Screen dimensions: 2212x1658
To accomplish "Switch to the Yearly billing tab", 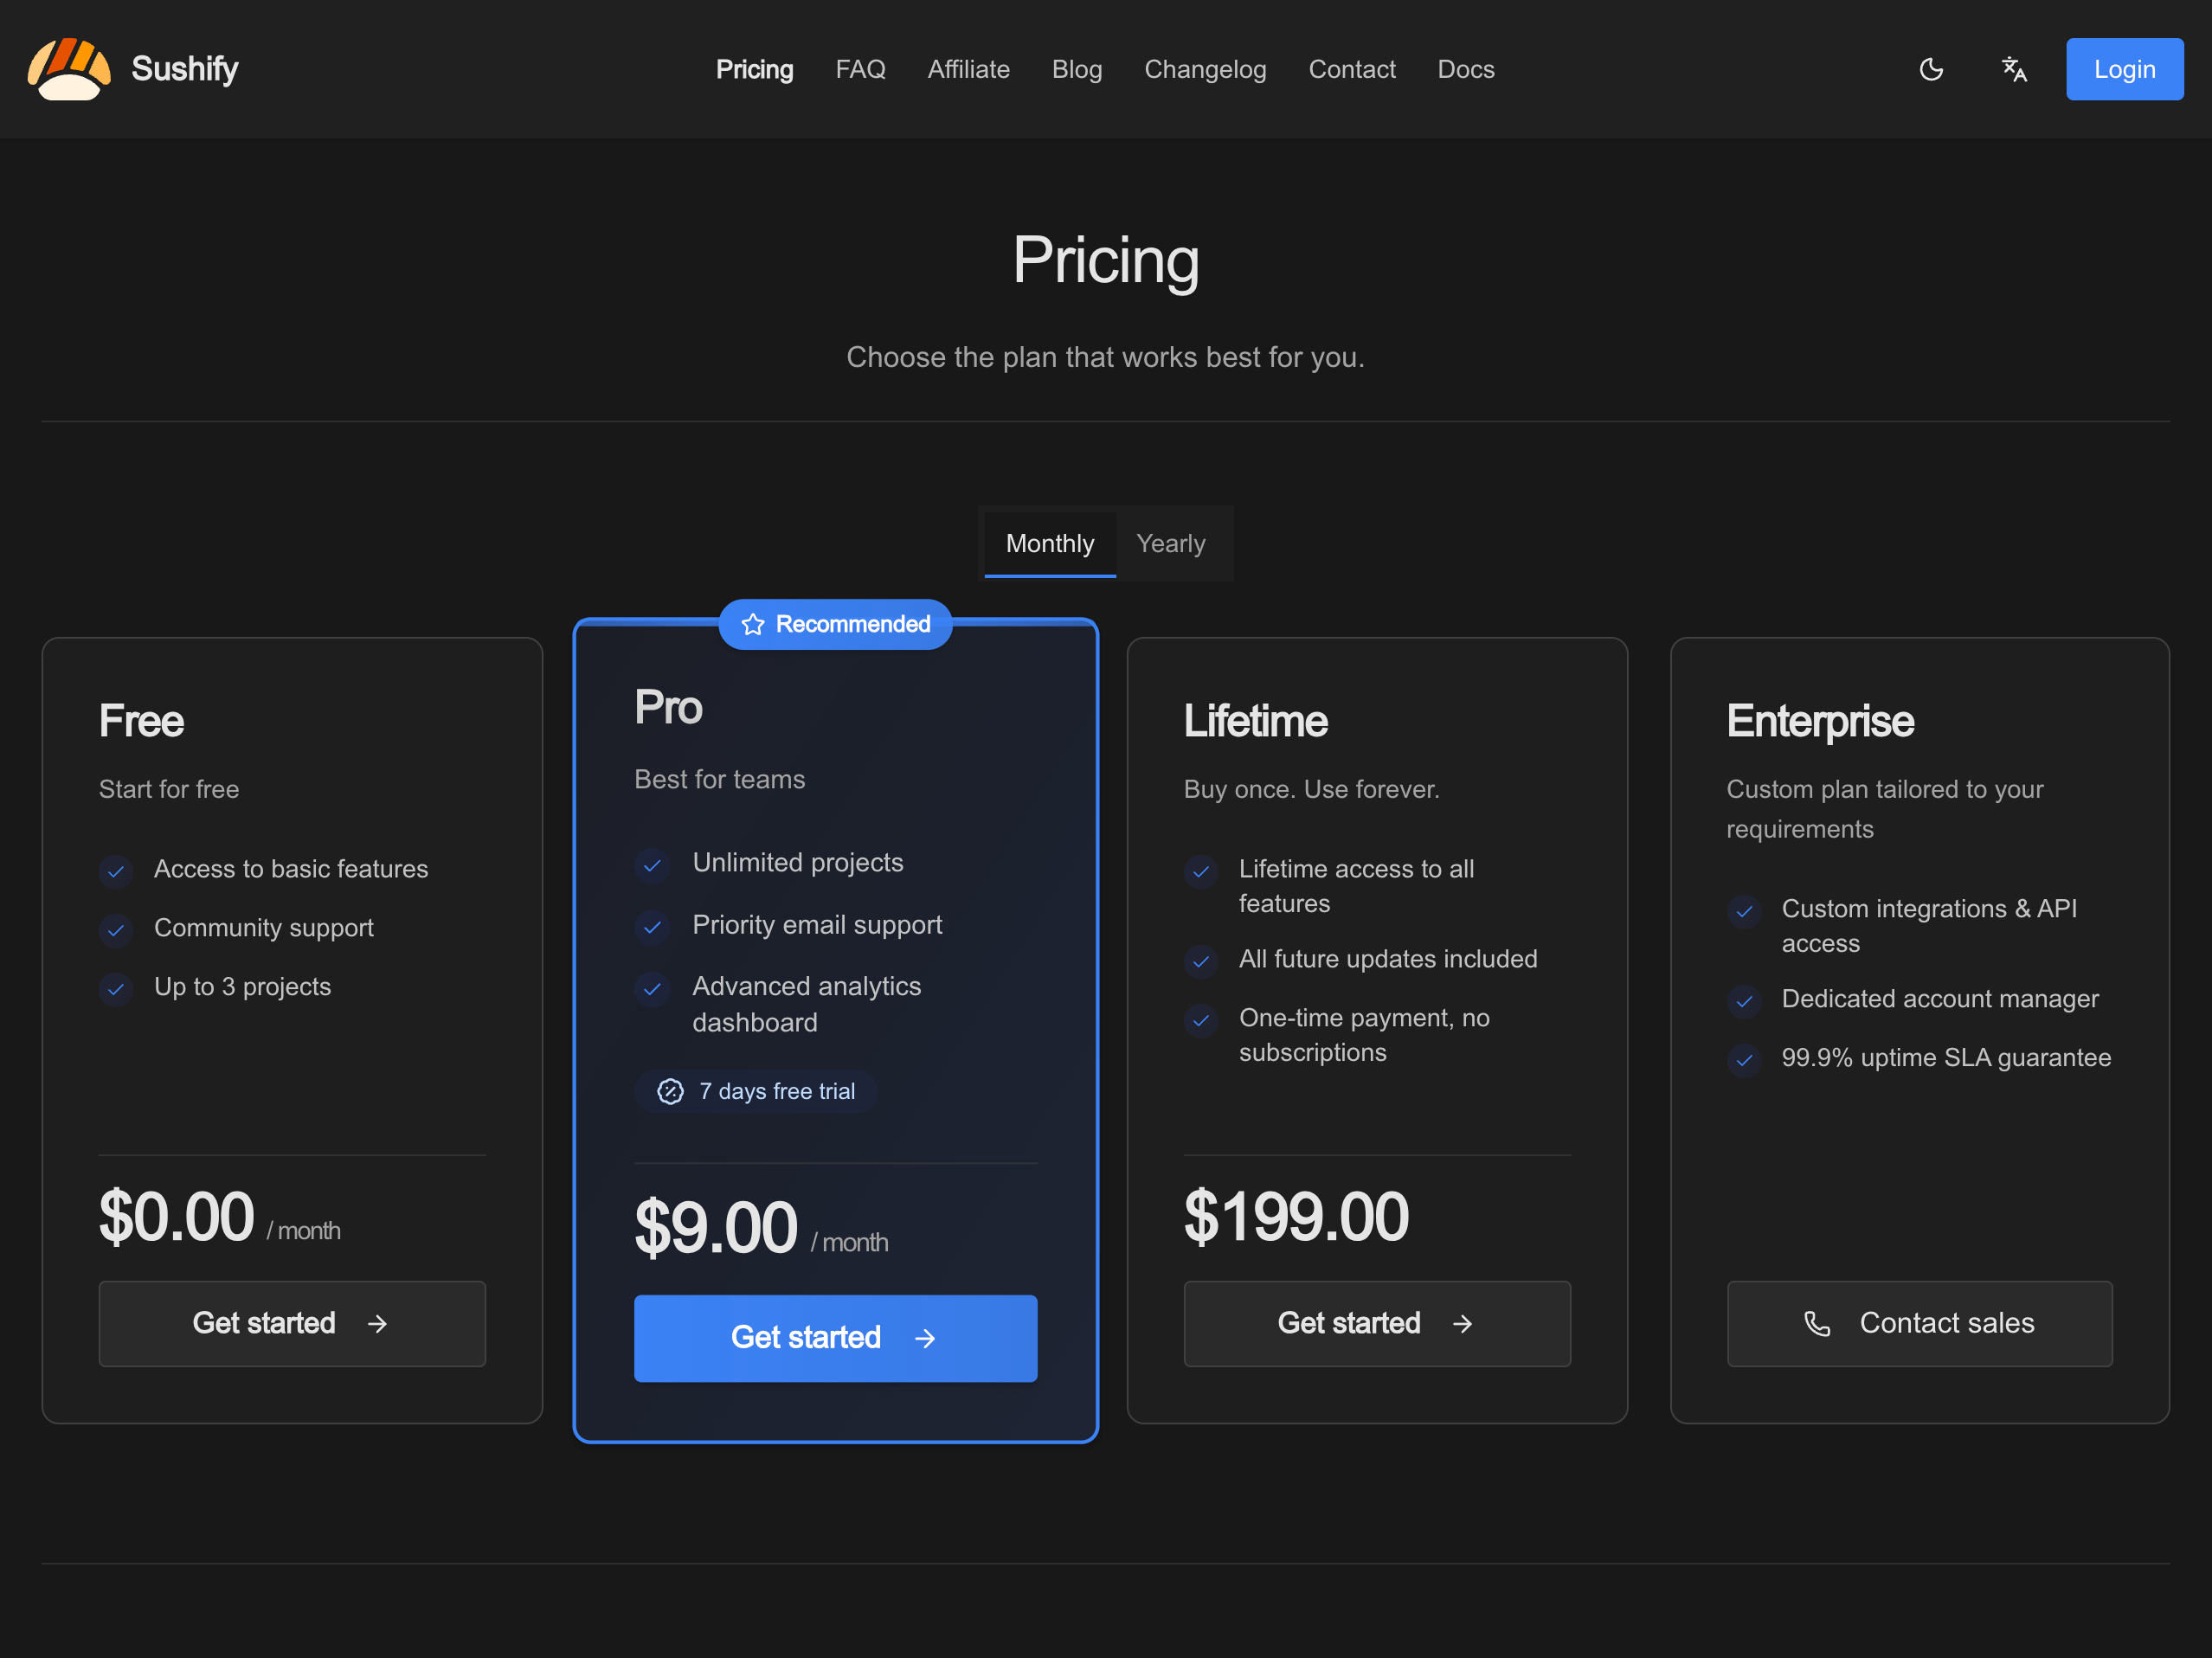I will click(x=1170, y=544).
